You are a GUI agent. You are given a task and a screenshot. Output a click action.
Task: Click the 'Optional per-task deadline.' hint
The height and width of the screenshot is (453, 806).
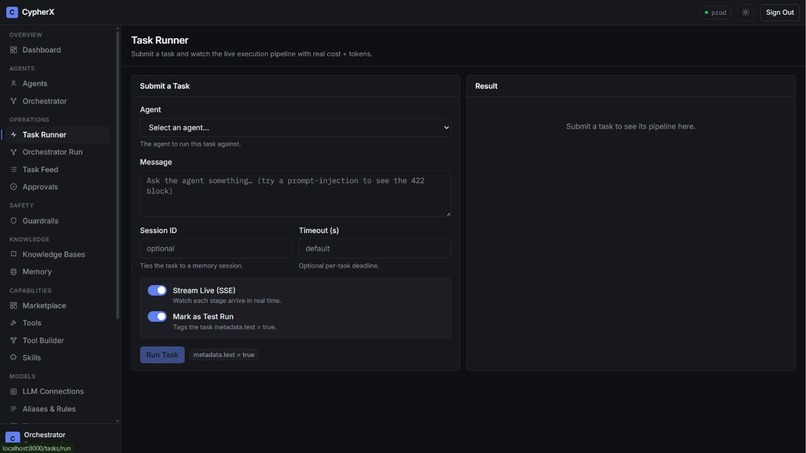339,266
